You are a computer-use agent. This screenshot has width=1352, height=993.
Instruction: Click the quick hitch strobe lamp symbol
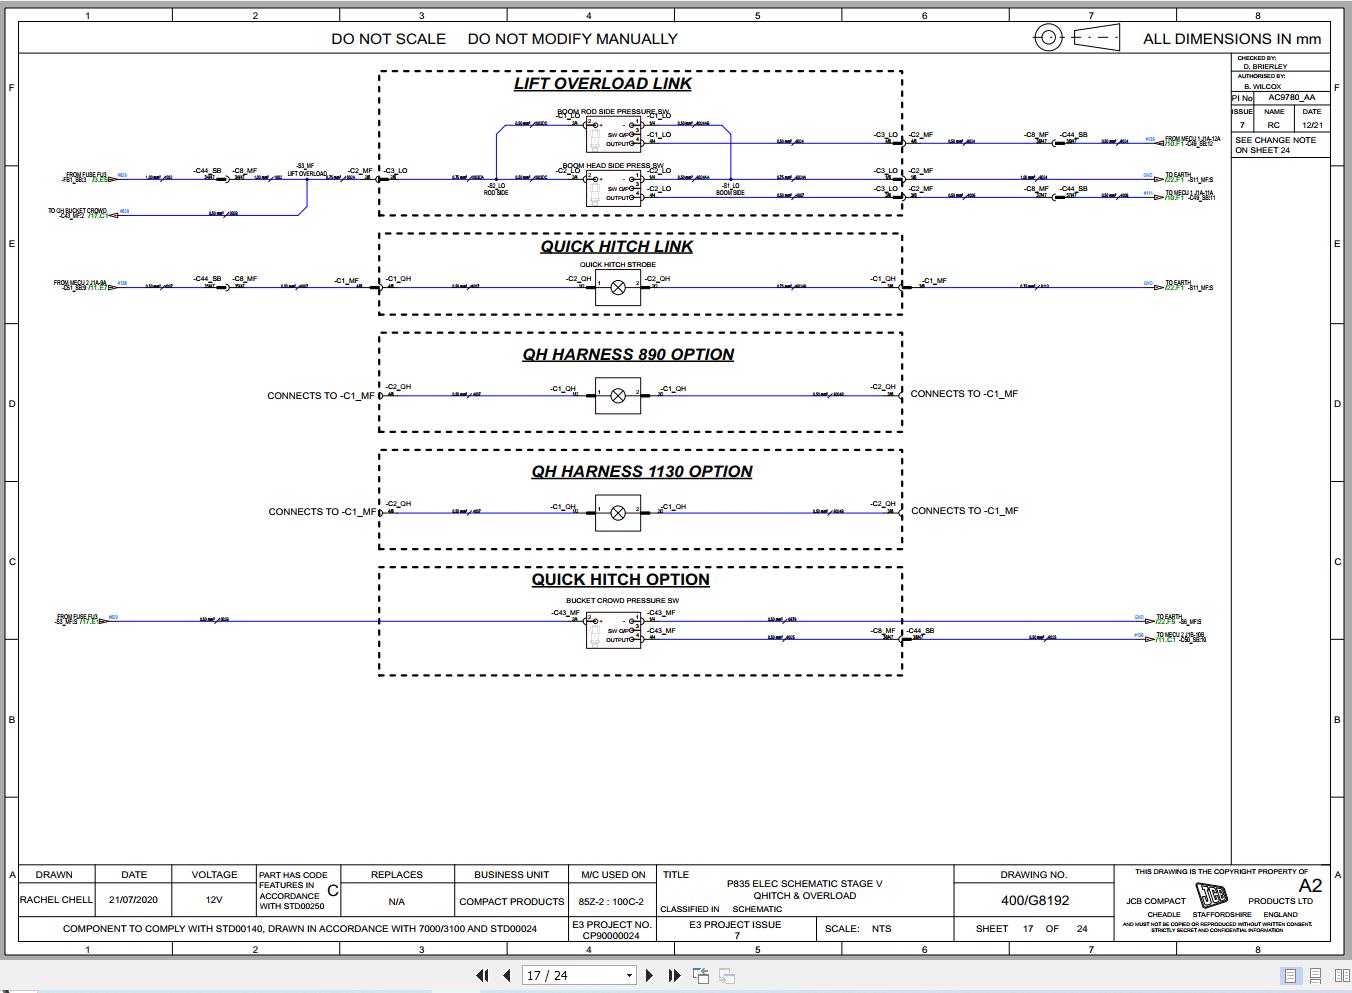[x=618, y=288]
